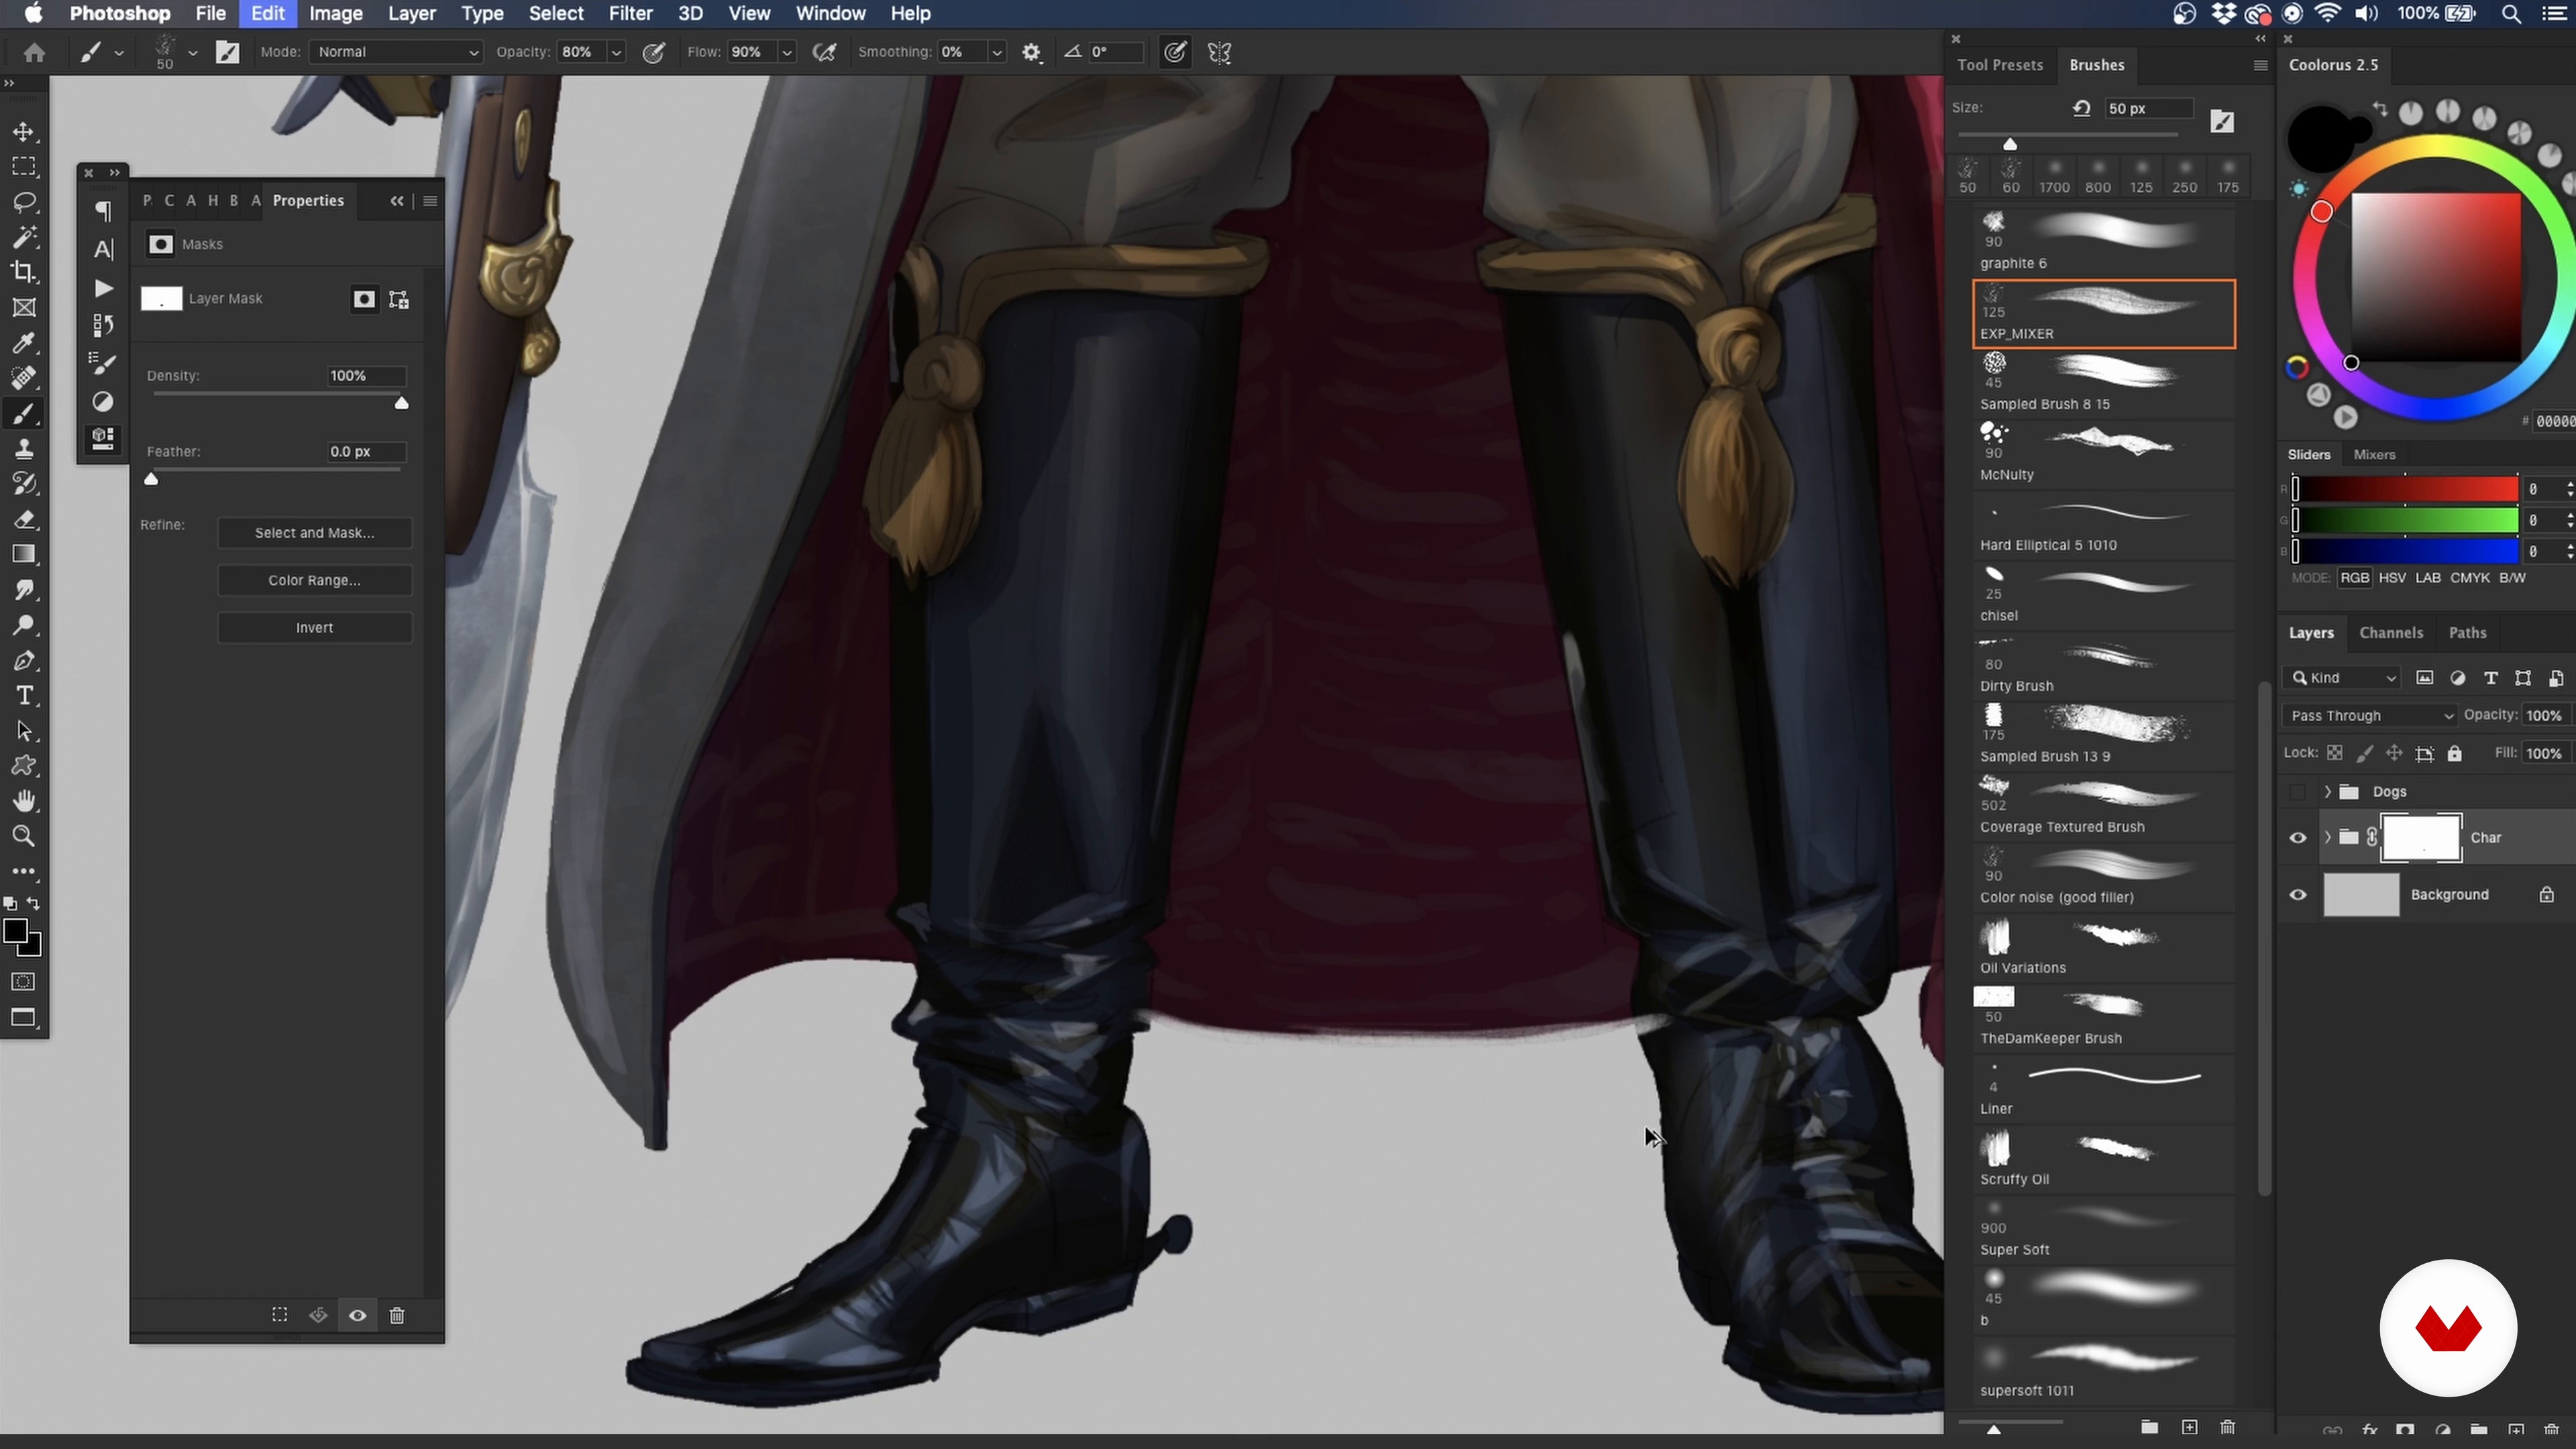Viewport: 2576px width, 1449px height.
Task: Select the Eyedropper tool
Action: (x=24, y=343)
